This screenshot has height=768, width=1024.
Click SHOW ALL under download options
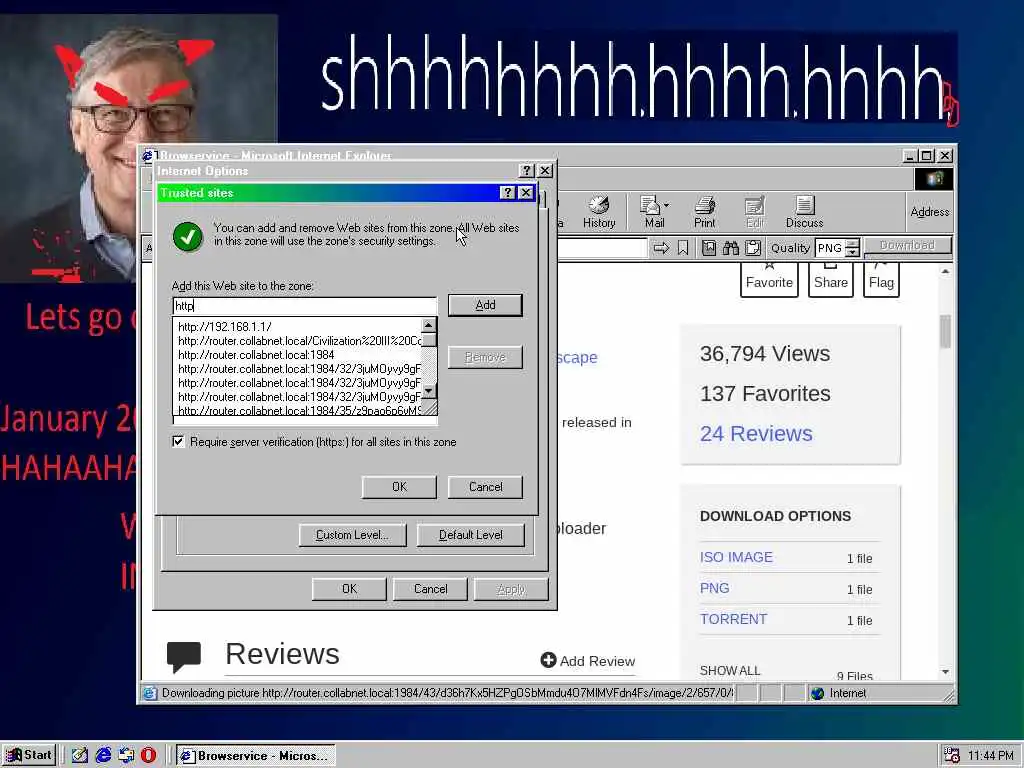pyautogui.click(x=730, y=671)
